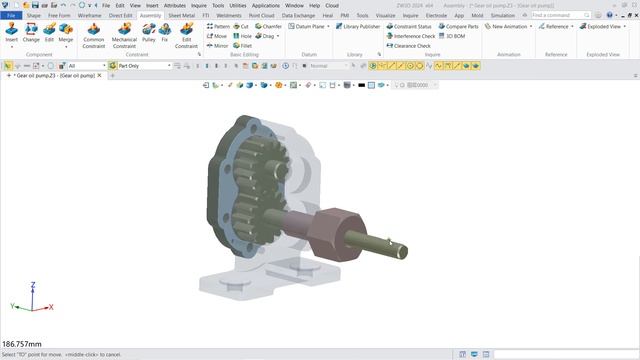Open the Window menu
Image resolution: width=640 pixels, height=360 pixels.
[x=294, y=5]
